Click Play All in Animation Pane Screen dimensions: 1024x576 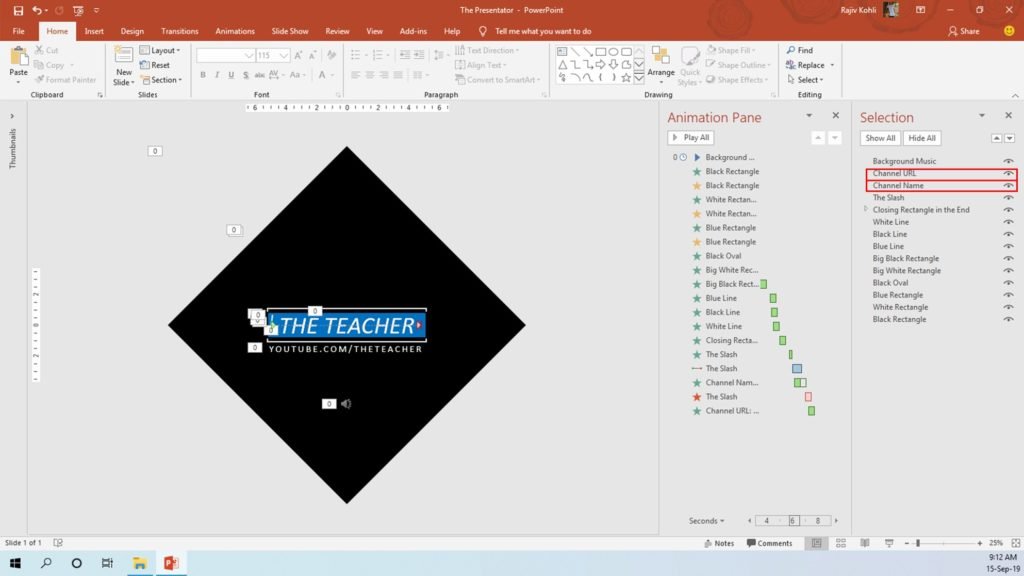[x=690, y=138]
